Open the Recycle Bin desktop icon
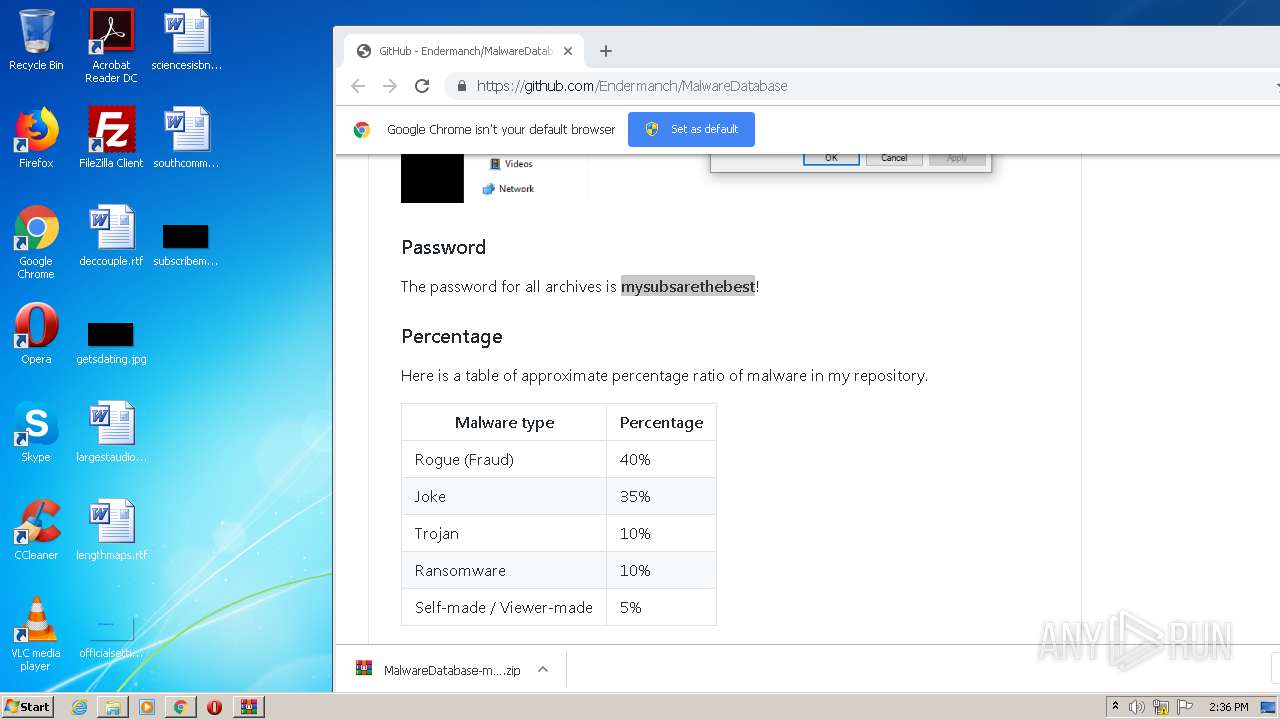Screen dimensions: 1280x720 pos(36,41)
